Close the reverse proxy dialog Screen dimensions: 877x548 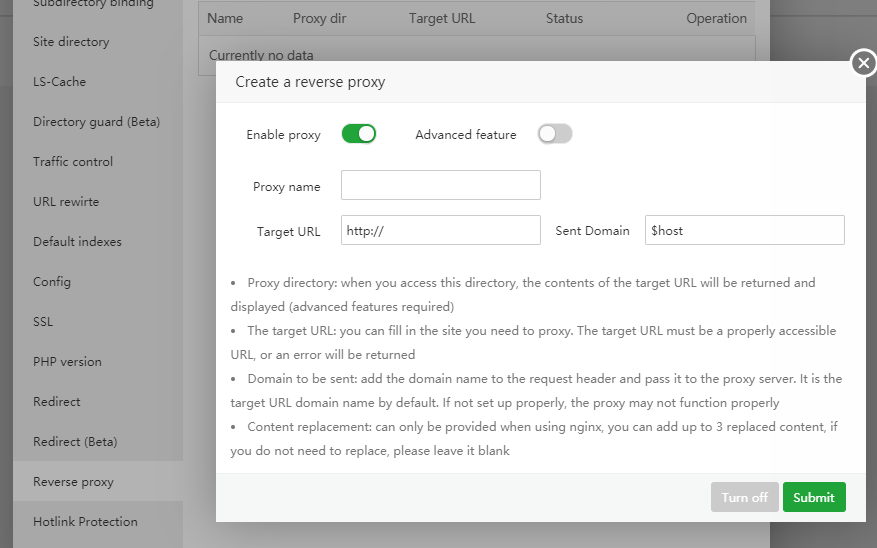(x=863, y=63)
